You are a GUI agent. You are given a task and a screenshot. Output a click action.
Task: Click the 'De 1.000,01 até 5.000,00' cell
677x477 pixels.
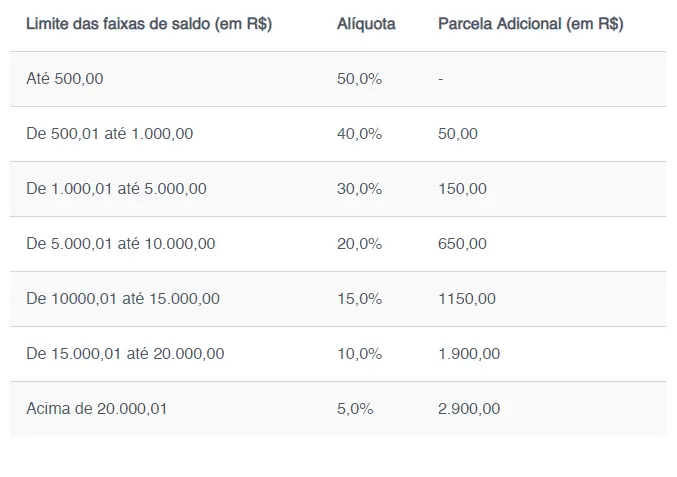pos(117,189)
